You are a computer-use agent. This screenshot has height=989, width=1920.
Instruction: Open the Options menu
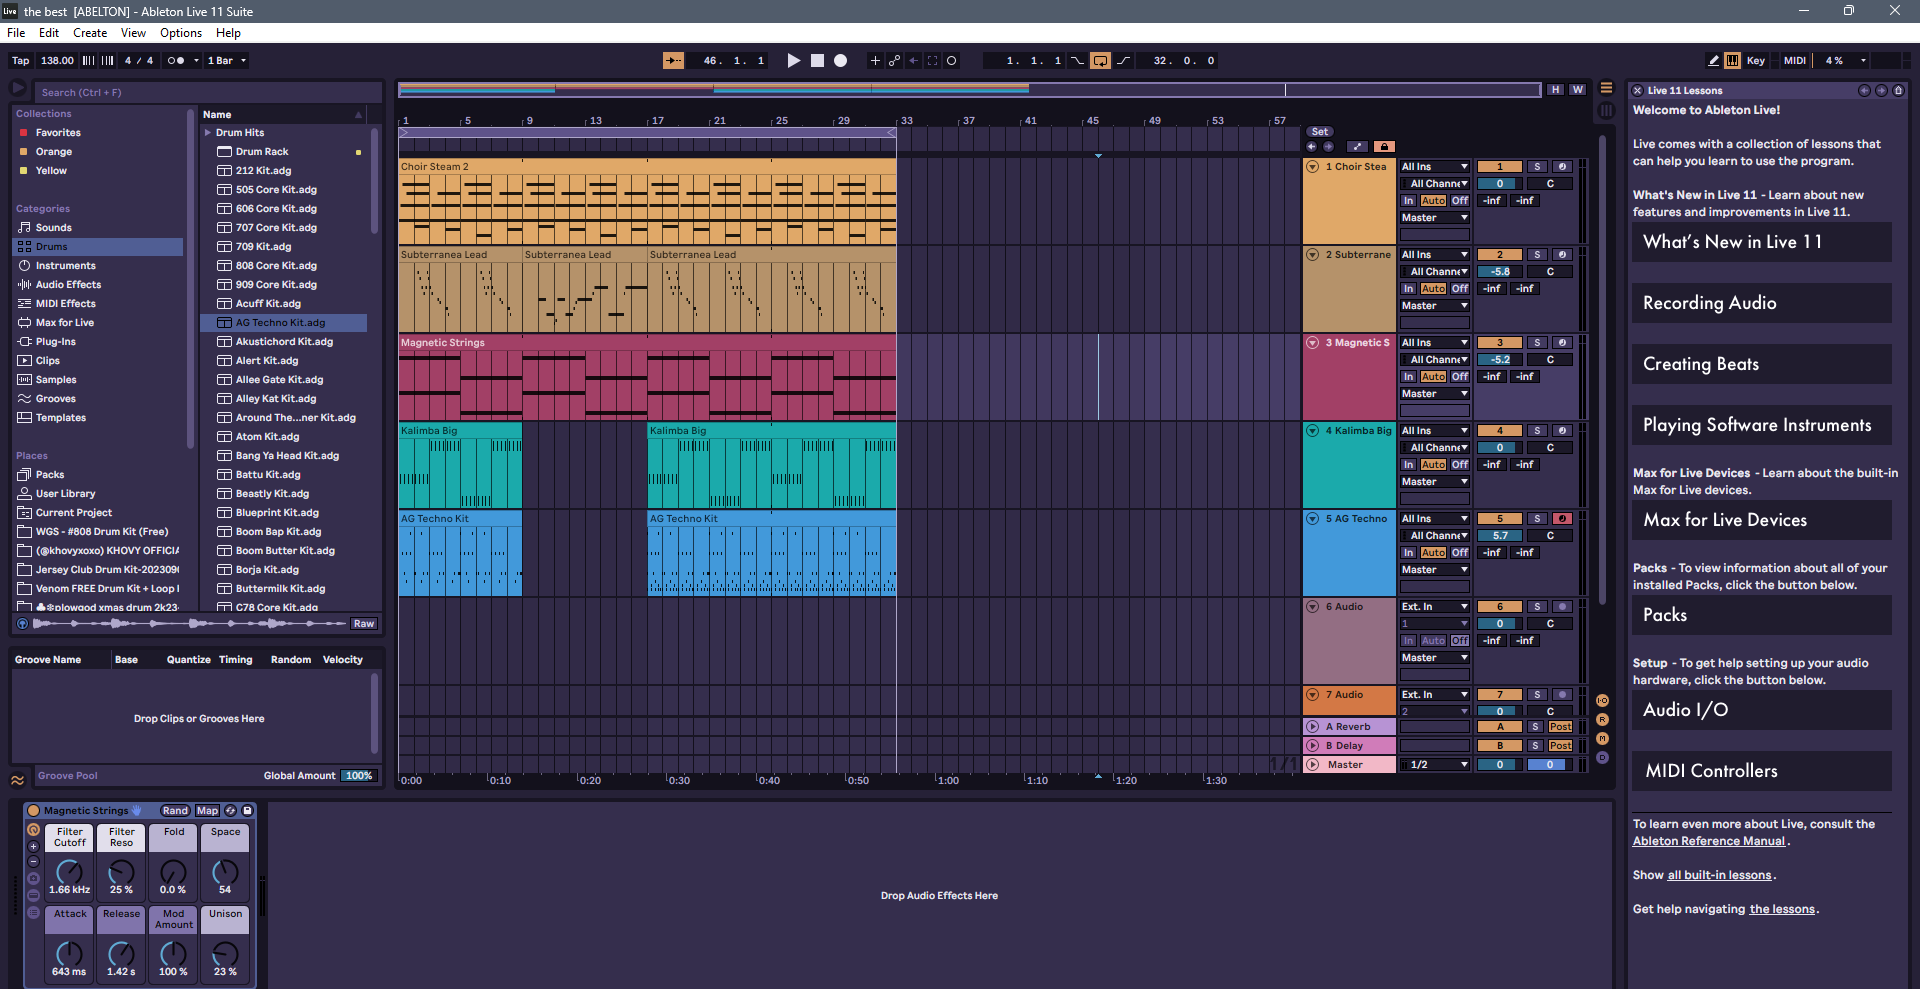pyautogui.click(x=181, y=33)
